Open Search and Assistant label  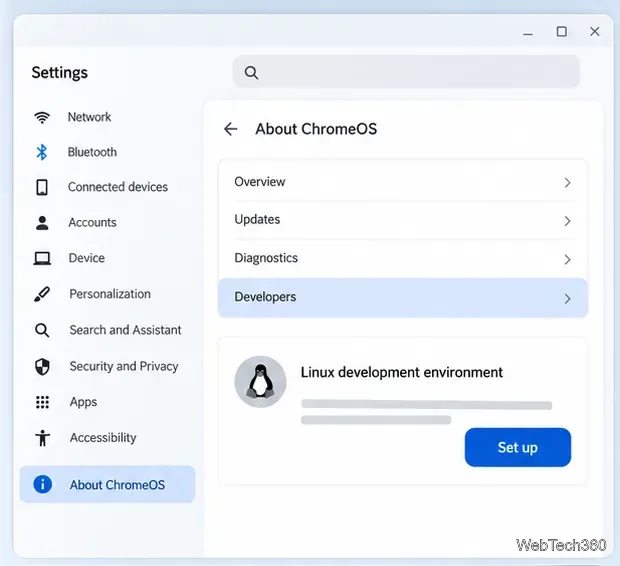125,330
